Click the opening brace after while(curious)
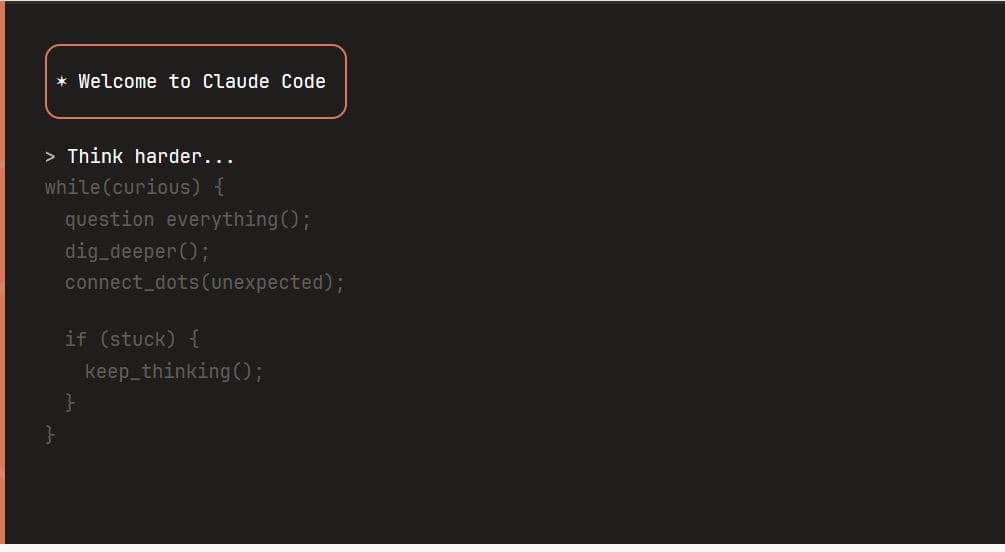This screenshot has width=1005, height=552. click(219, 188)
